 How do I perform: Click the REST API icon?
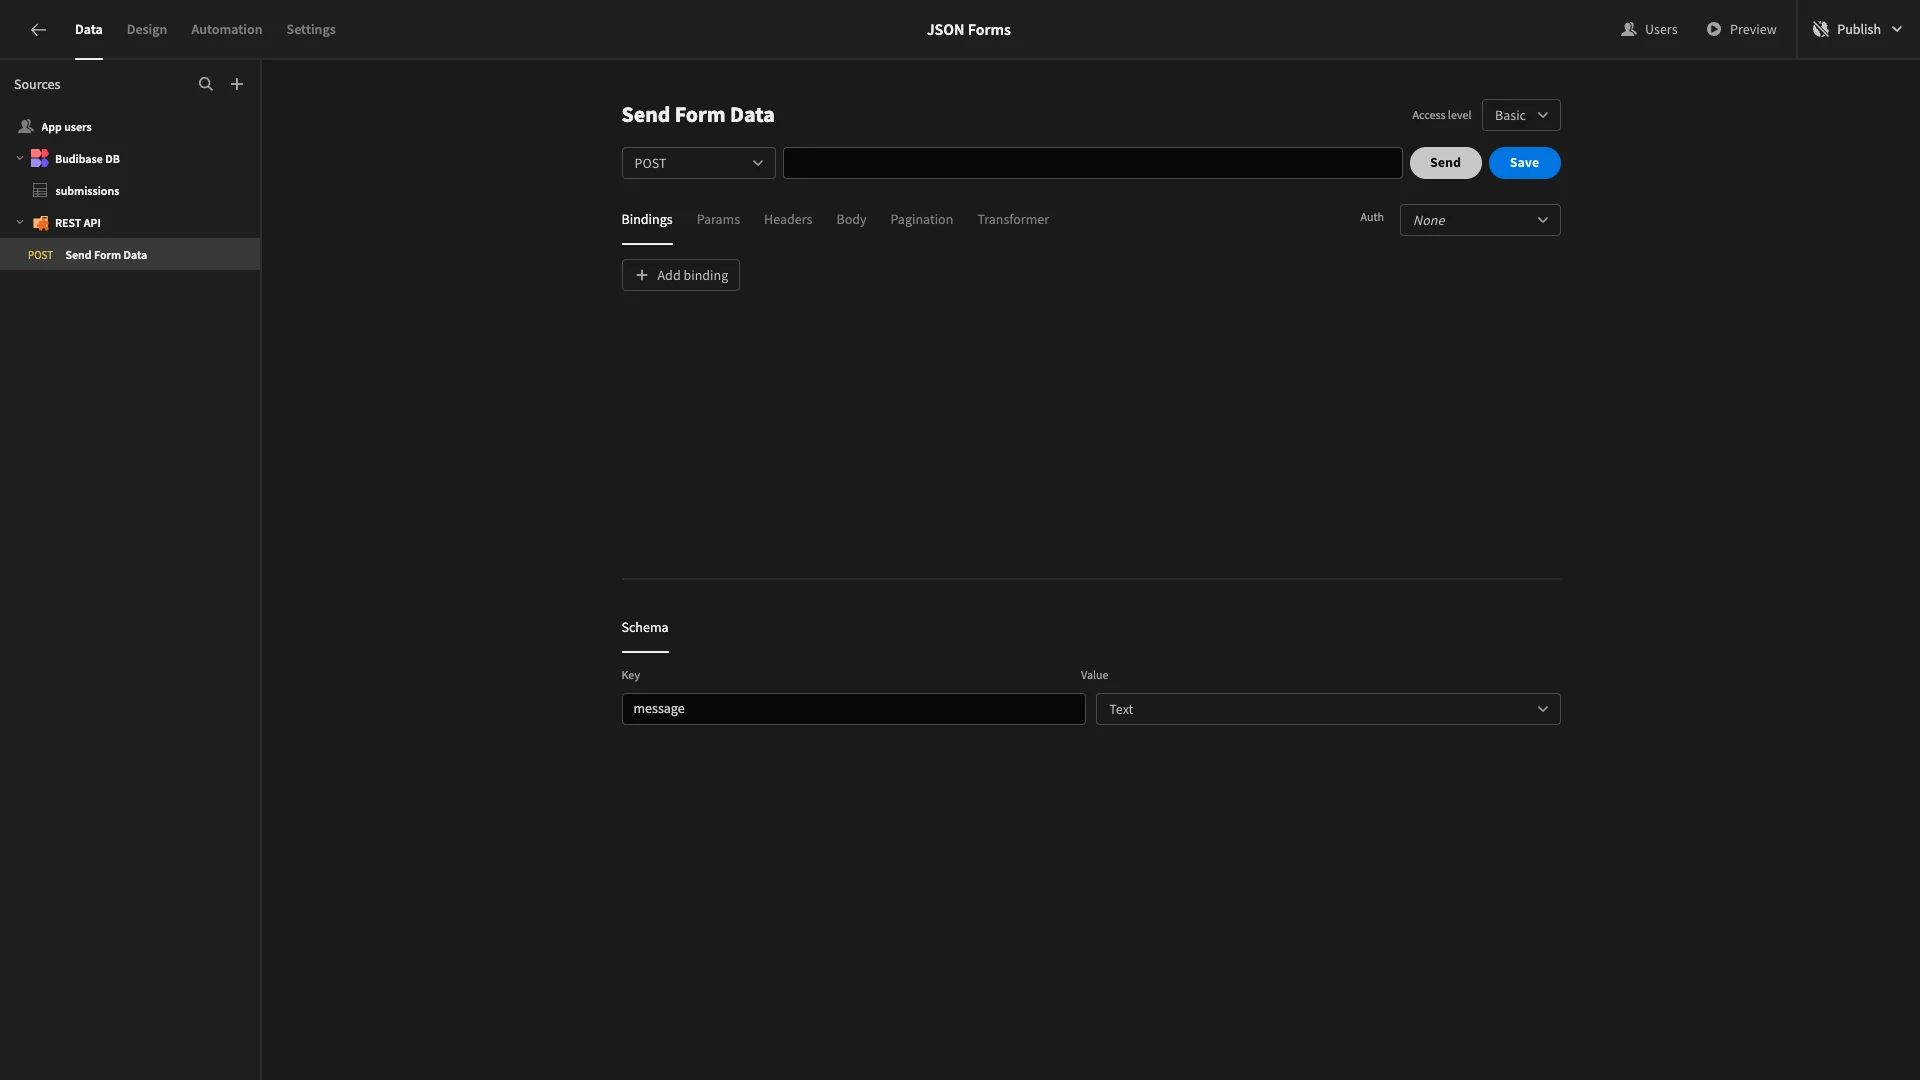click(41, 223)
